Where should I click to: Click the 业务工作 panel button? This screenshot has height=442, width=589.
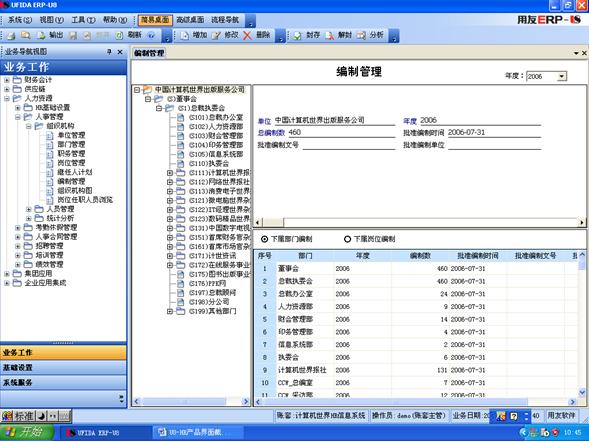63,353
